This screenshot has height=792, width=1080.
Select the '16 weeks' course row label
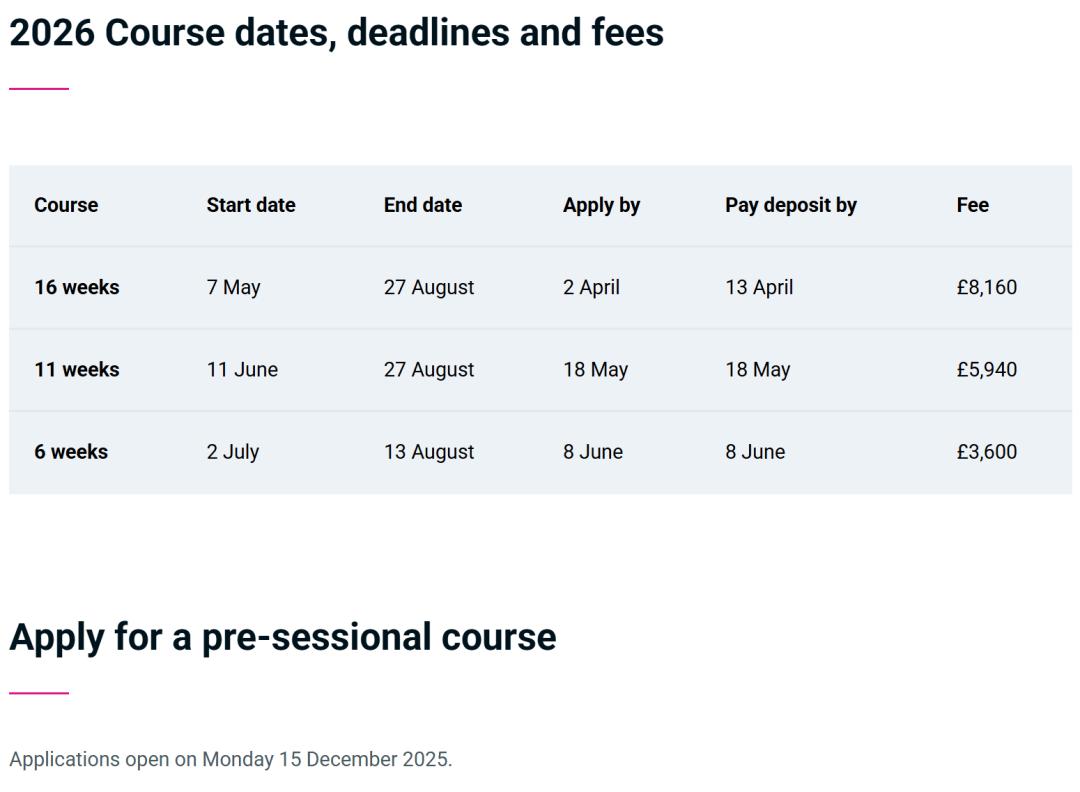point(76,287)
